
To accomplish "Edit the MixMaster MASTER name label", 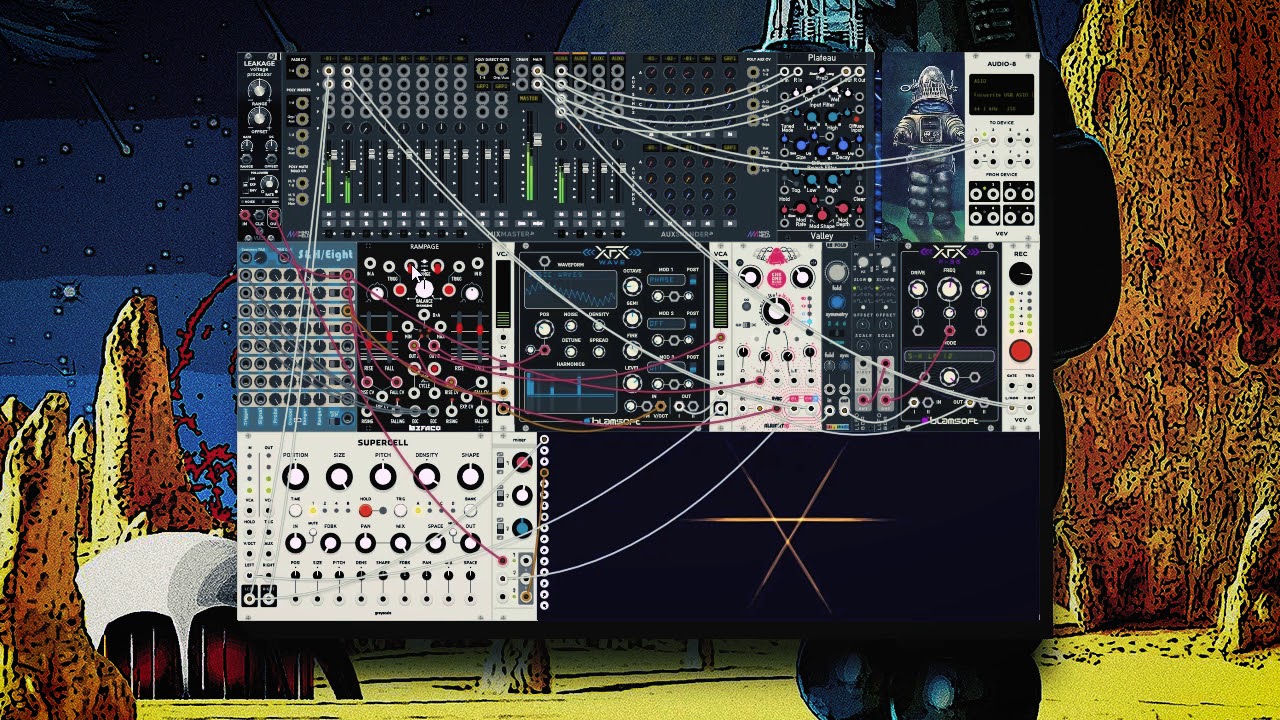I will coord(529,98).
